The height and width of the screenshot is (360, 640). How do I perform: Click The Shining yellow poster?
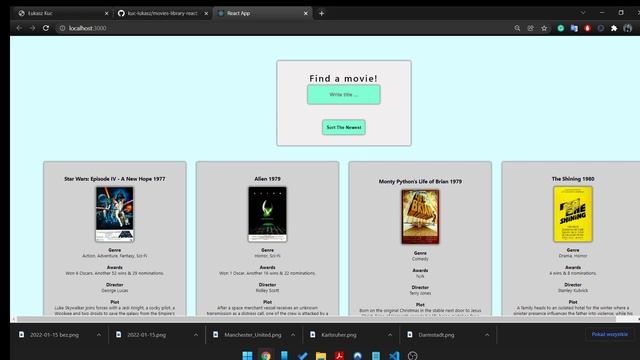point(573,214)
